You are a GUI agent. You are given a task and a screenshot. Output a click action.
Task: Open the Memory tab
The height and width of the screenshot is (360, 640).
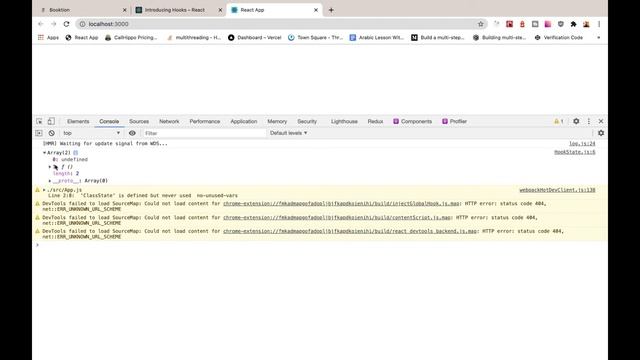coord(277,121)
